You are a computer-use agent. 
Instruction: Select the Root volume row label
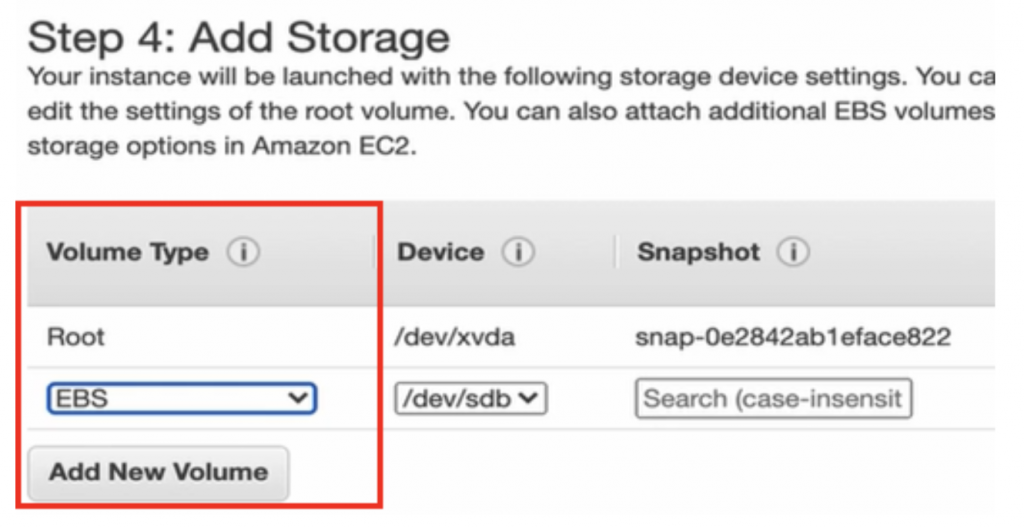point(76,337)
